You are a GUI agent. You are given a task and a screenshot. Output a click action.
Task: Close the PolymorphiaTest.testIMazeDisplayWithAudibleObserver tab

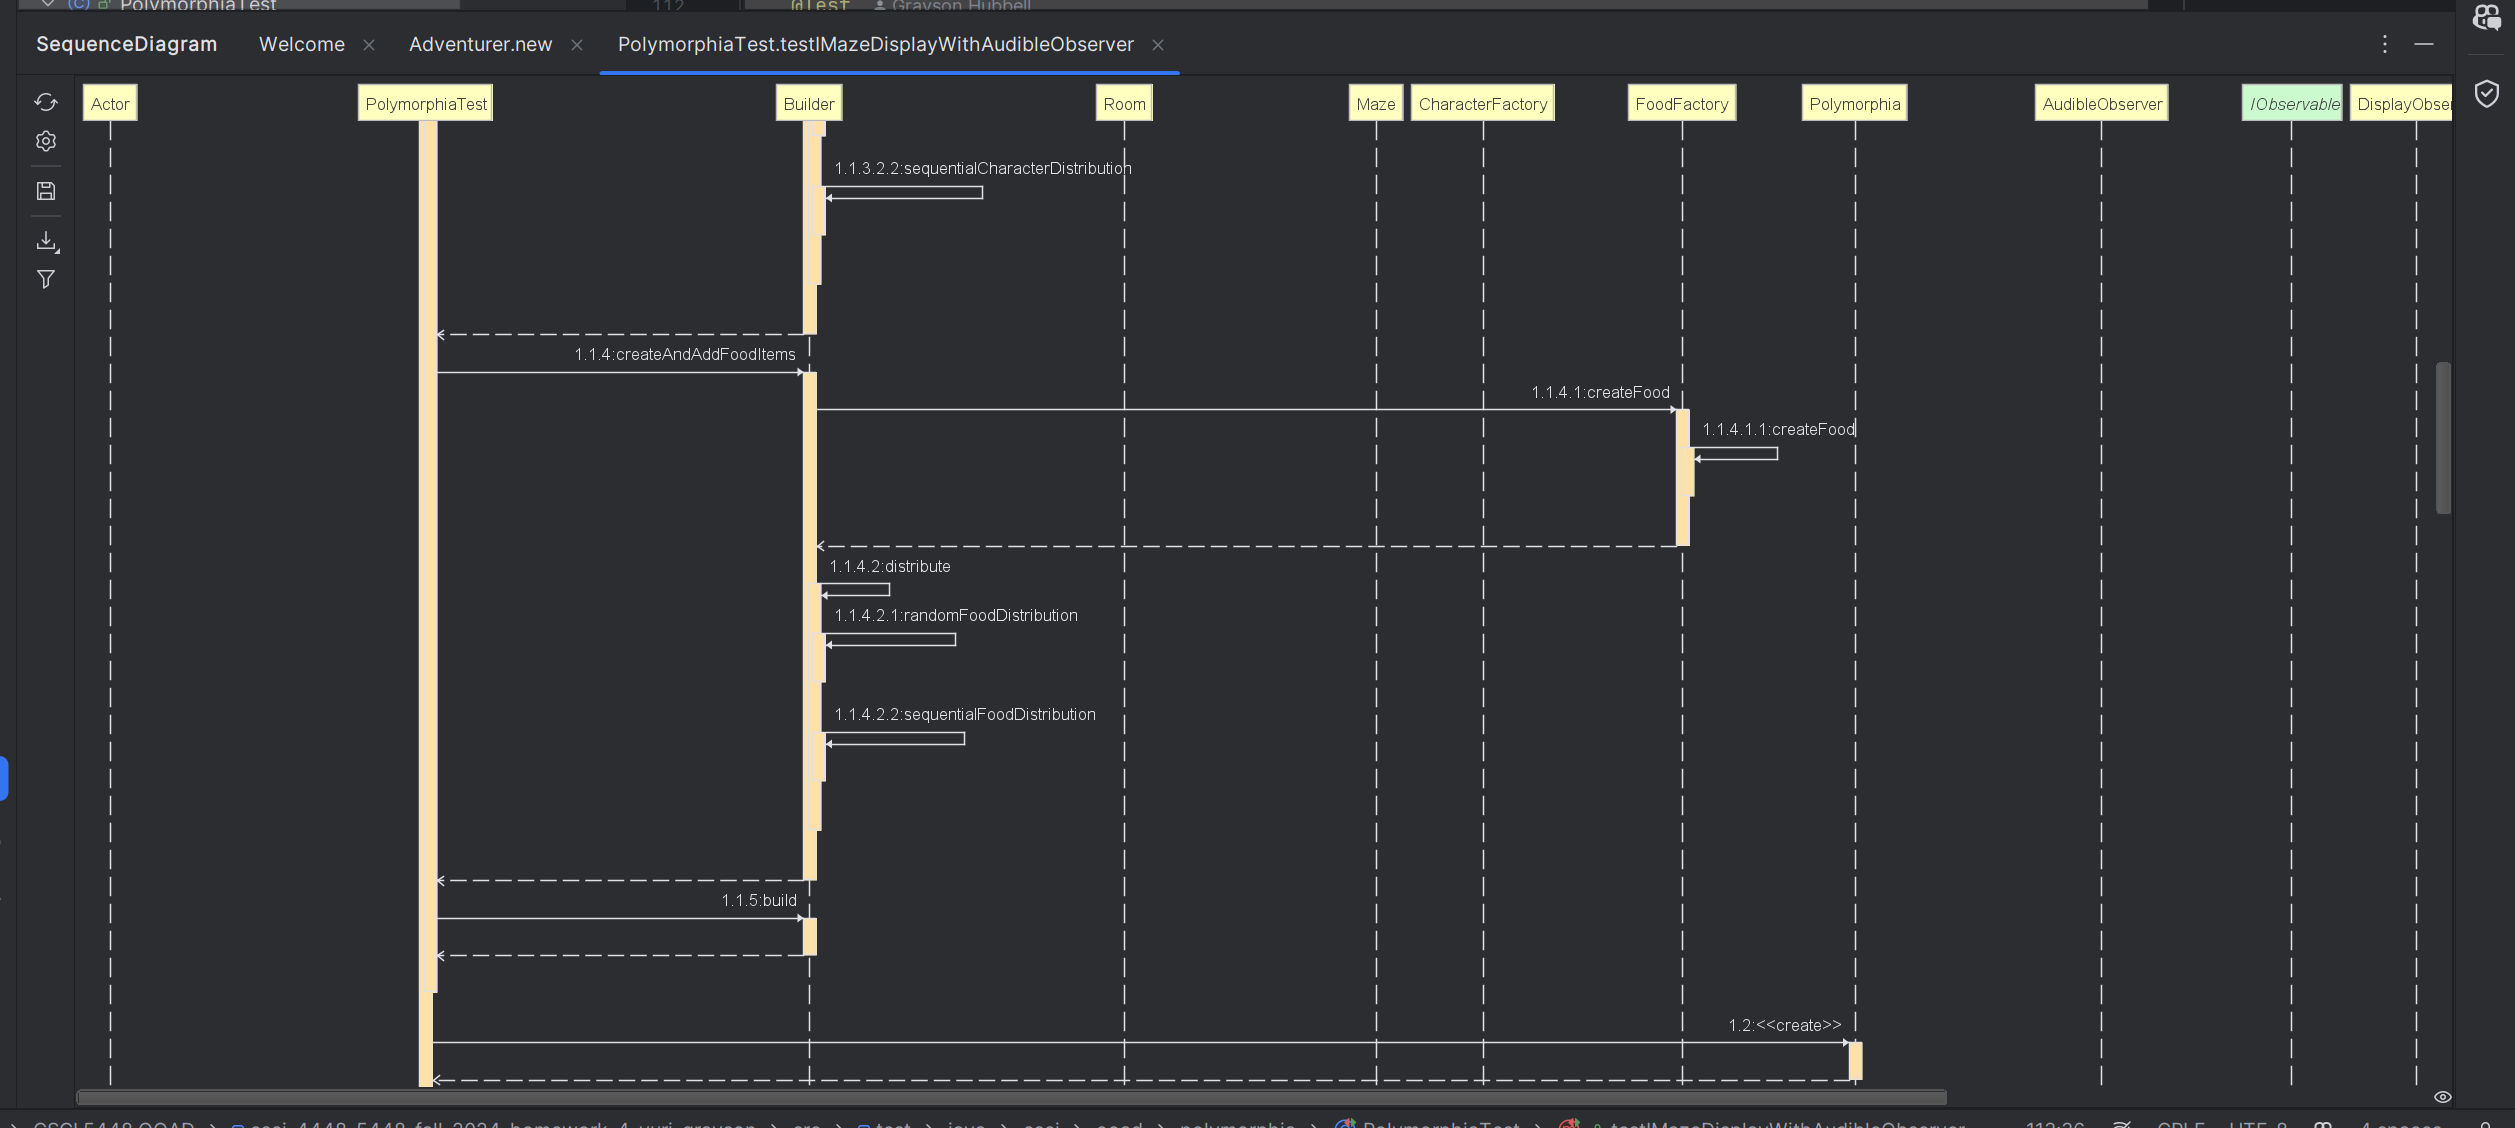[x=1158, y=45]
